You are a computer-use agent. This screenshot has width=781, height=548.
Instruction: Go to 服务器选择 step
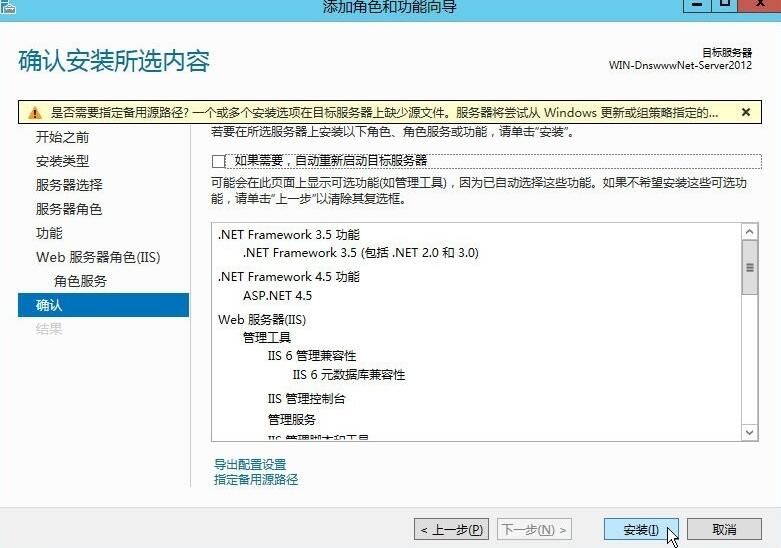pos(69,185)
